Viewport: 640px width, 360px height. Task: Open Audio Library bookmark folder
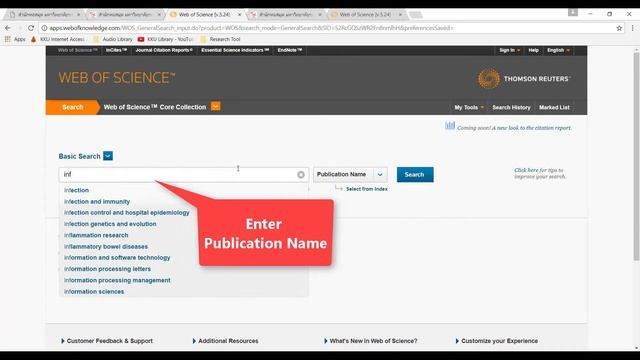113,39
